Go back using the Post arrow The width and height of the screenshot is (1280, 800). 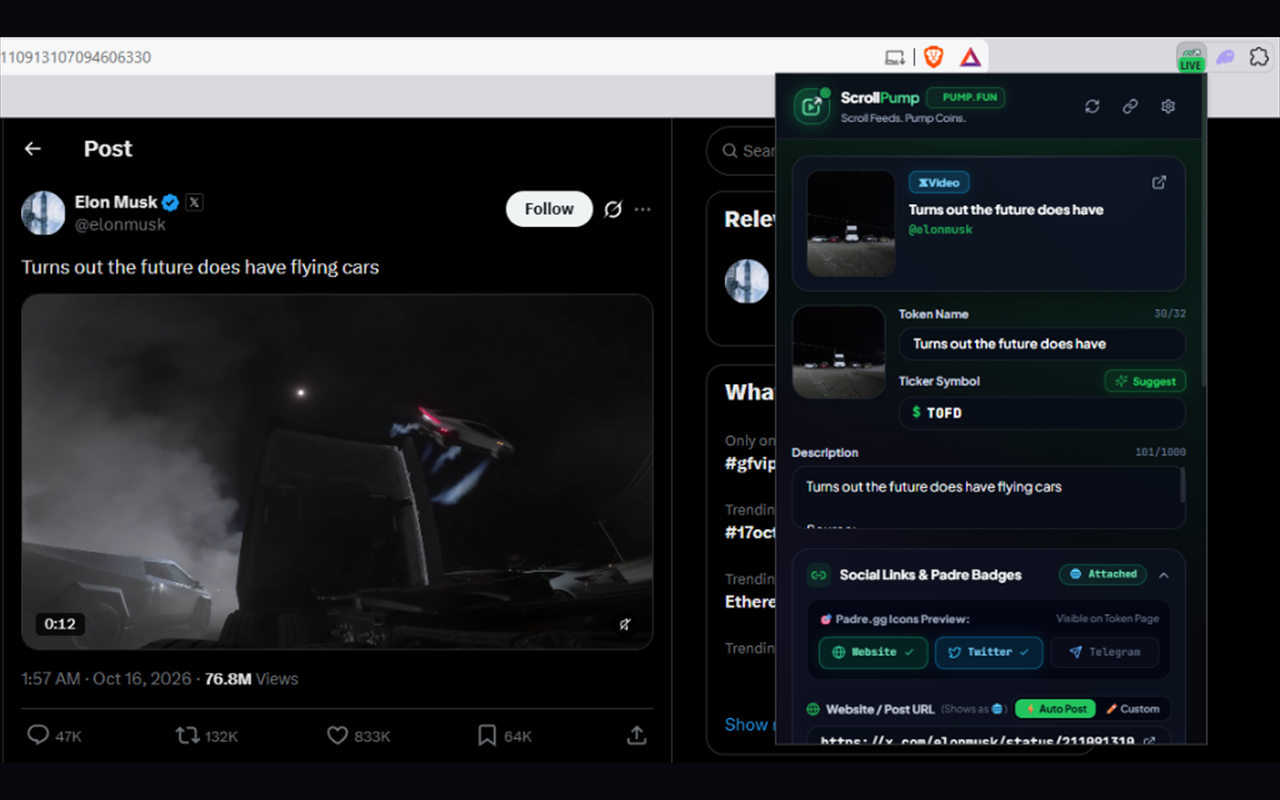tap(33, 149)
